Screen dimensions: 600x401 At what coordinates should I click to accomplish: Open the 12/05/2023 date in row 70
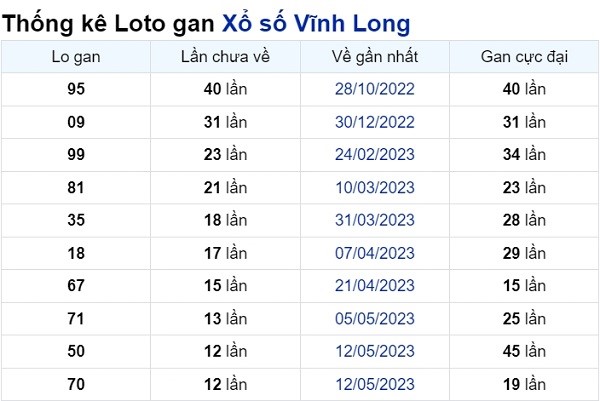(x=375, y=385)
